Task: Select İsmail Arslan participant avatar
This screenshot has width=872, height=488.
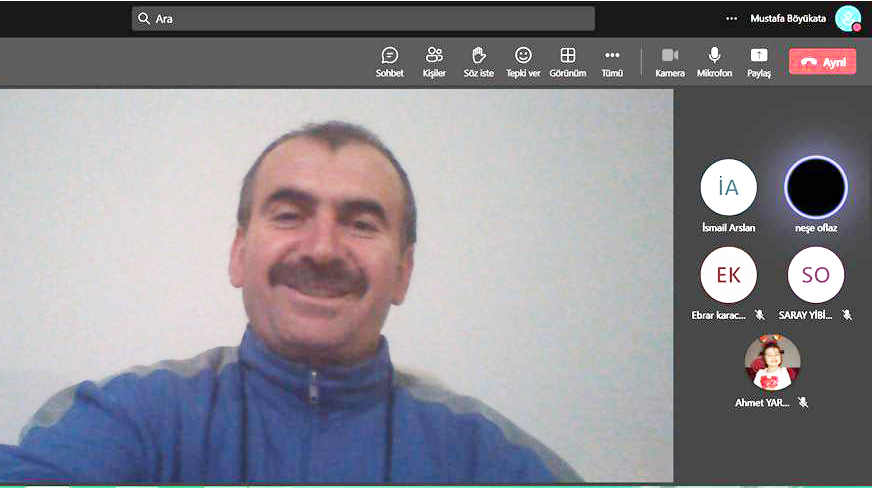Action: 728,187
